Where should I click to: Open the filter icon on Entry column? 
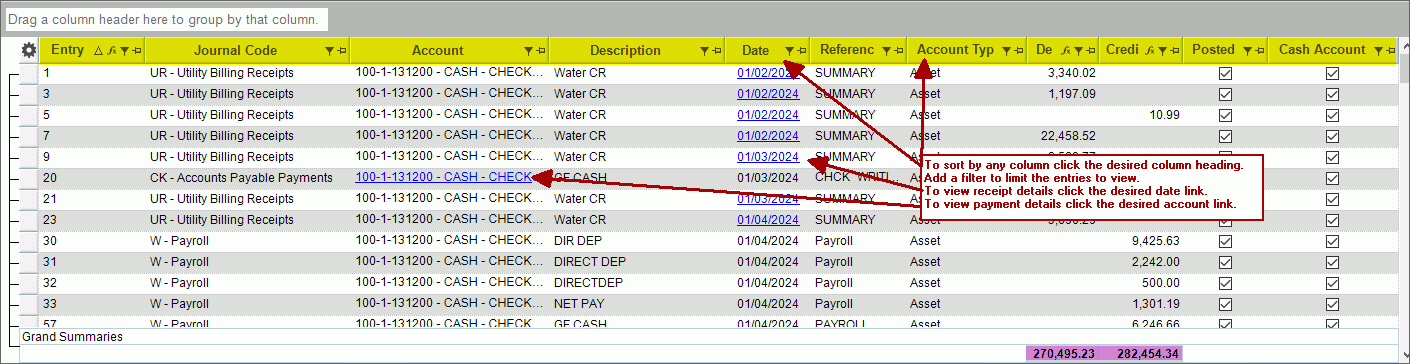[124, 51]
